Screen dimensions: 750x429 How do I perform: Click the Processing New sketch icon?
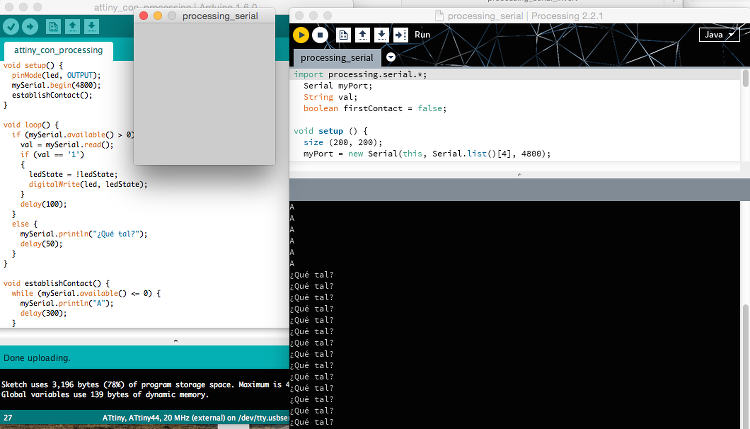(x=343, y=35)
